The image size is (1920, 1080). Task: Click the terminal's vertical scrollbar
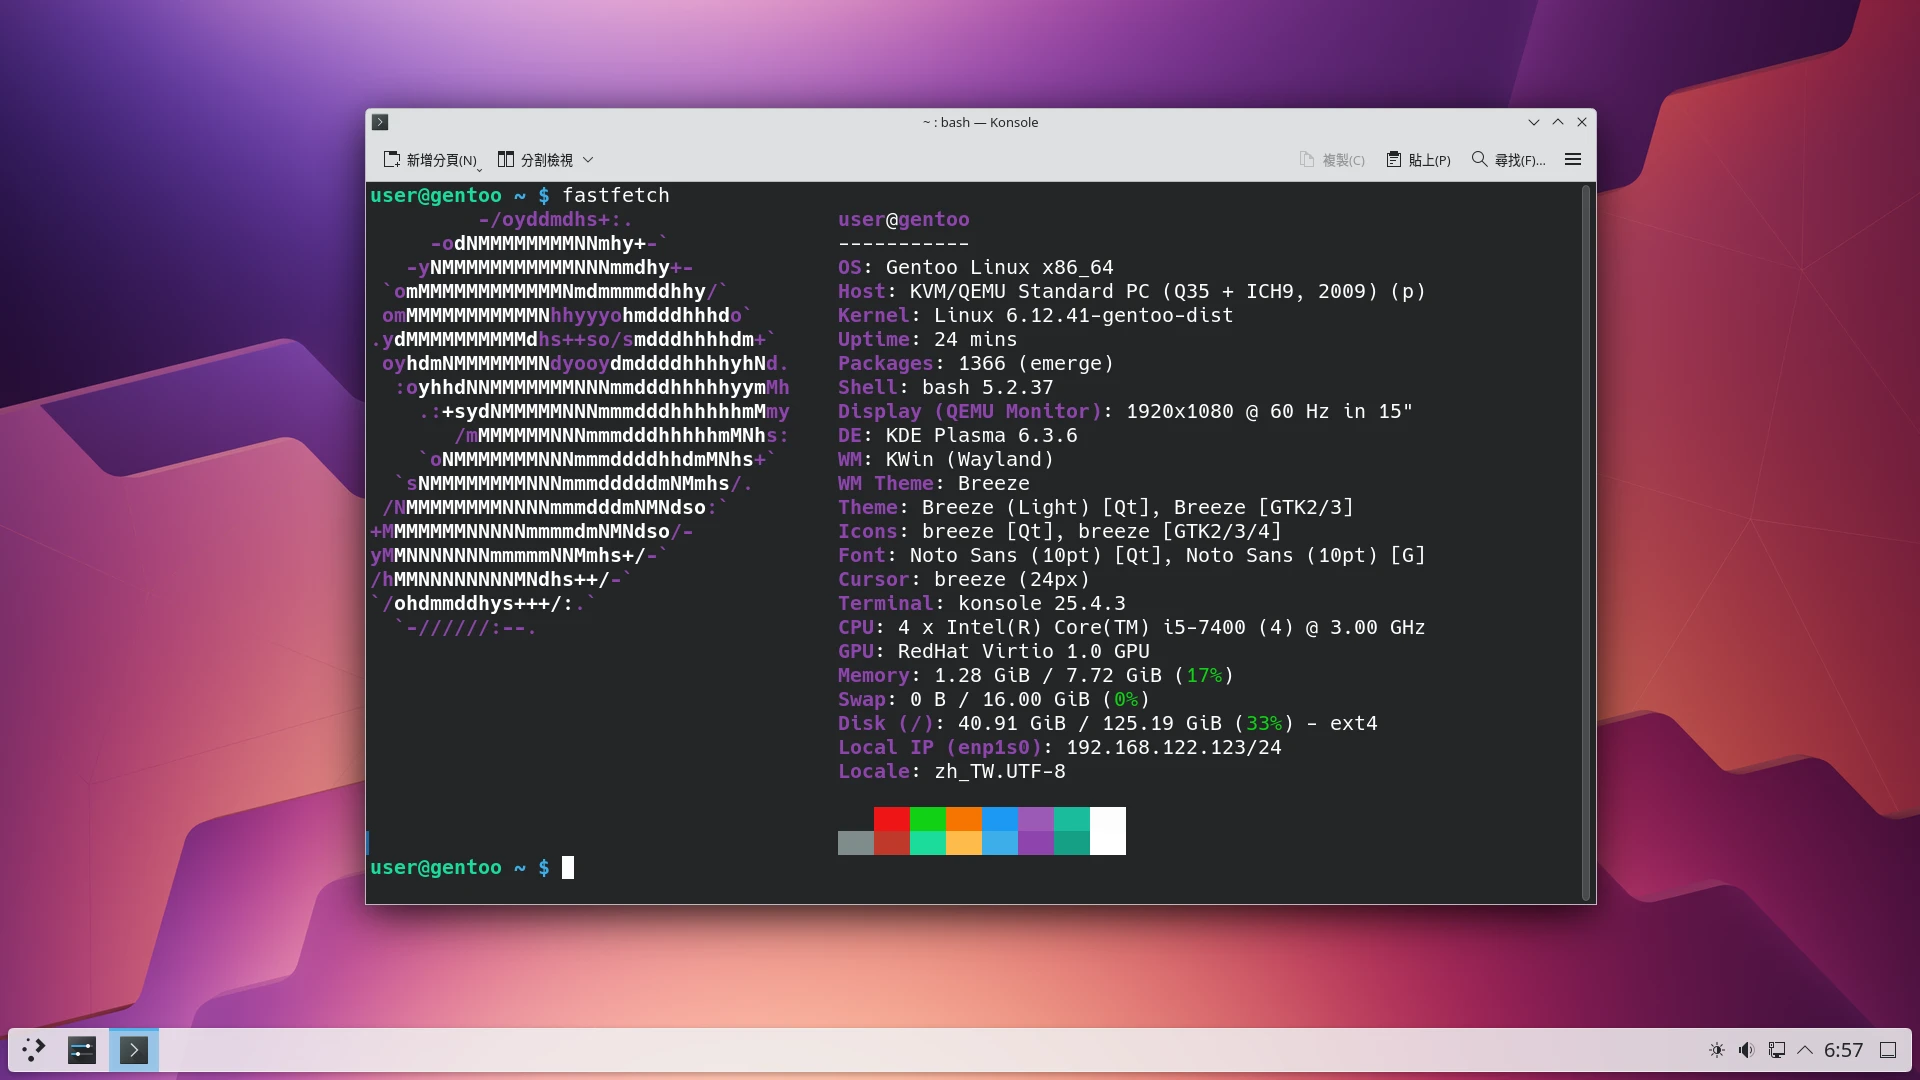coord(1586,540)
